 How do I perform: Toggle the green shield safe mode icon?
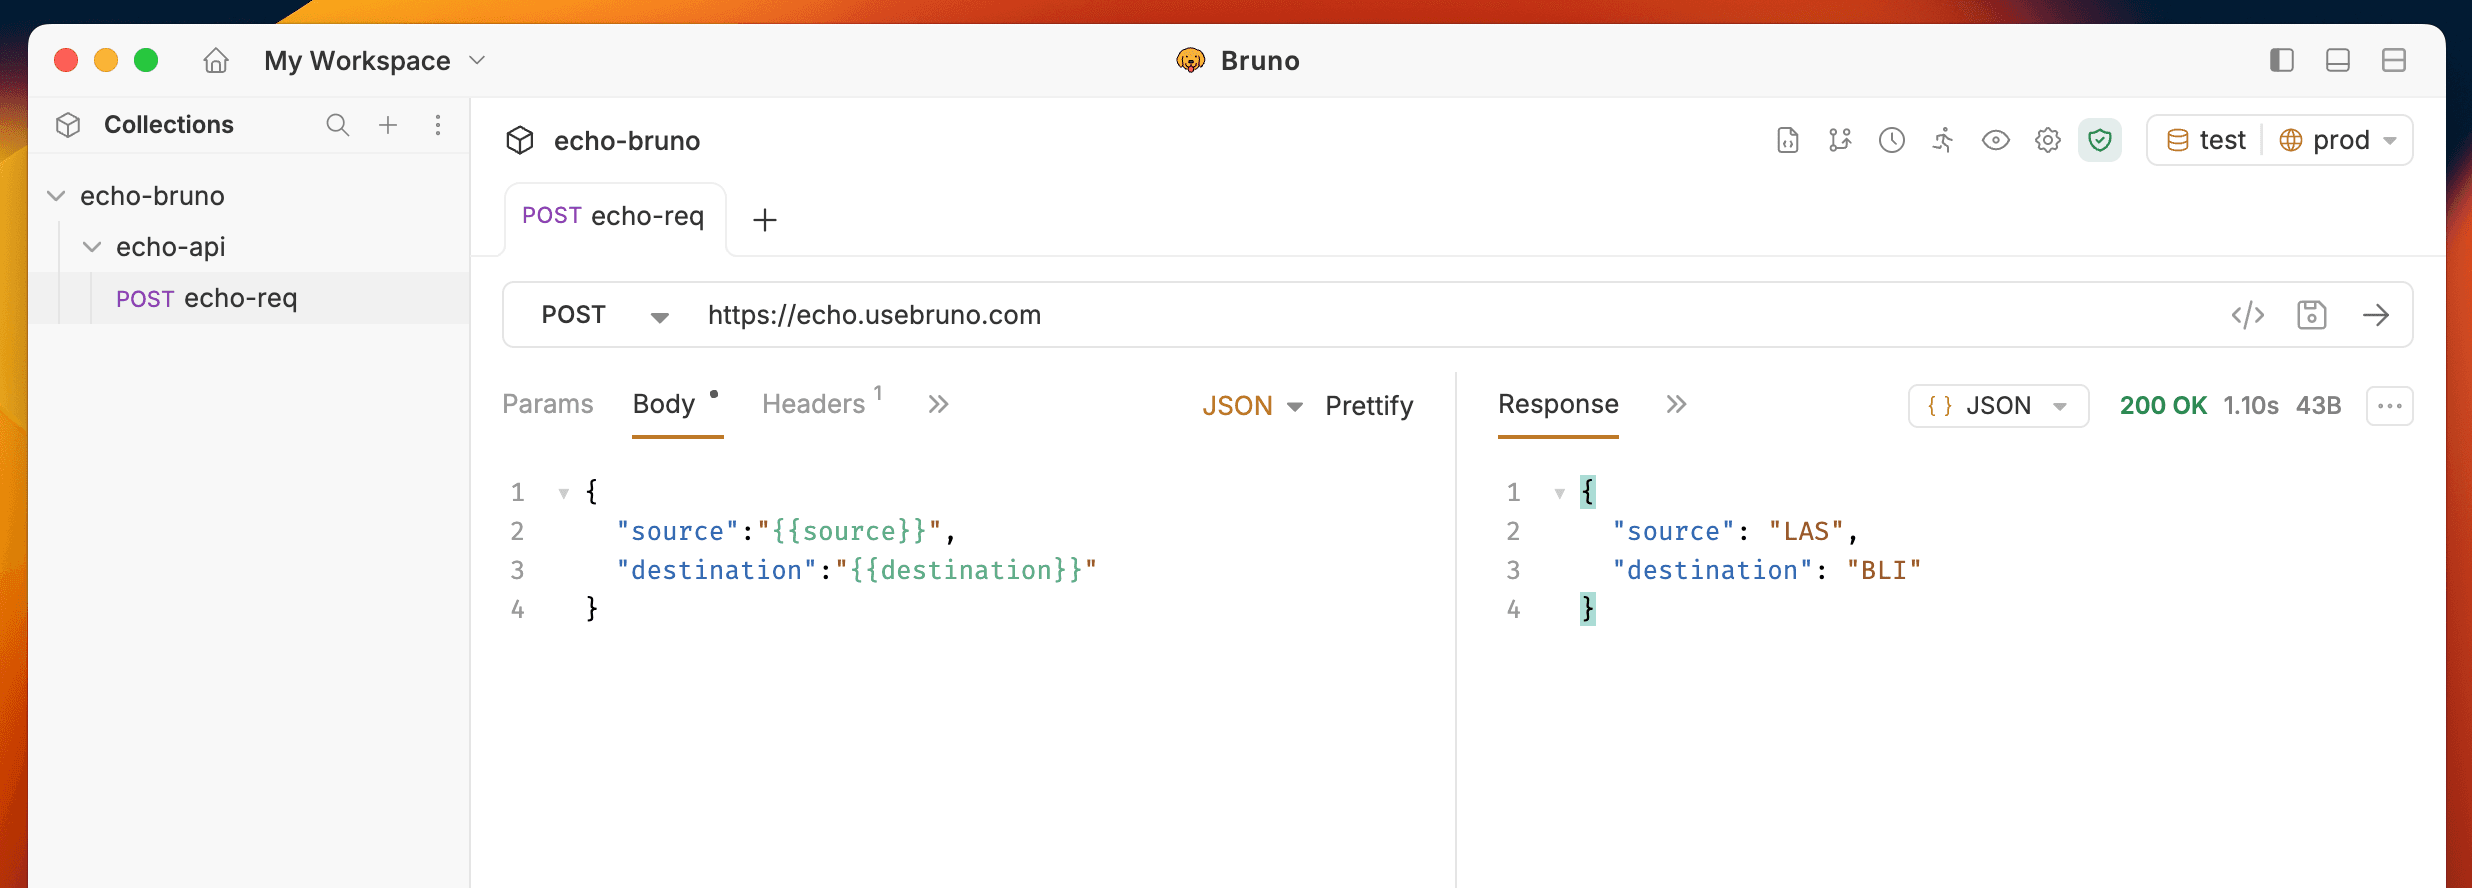tap(2100, 140)
